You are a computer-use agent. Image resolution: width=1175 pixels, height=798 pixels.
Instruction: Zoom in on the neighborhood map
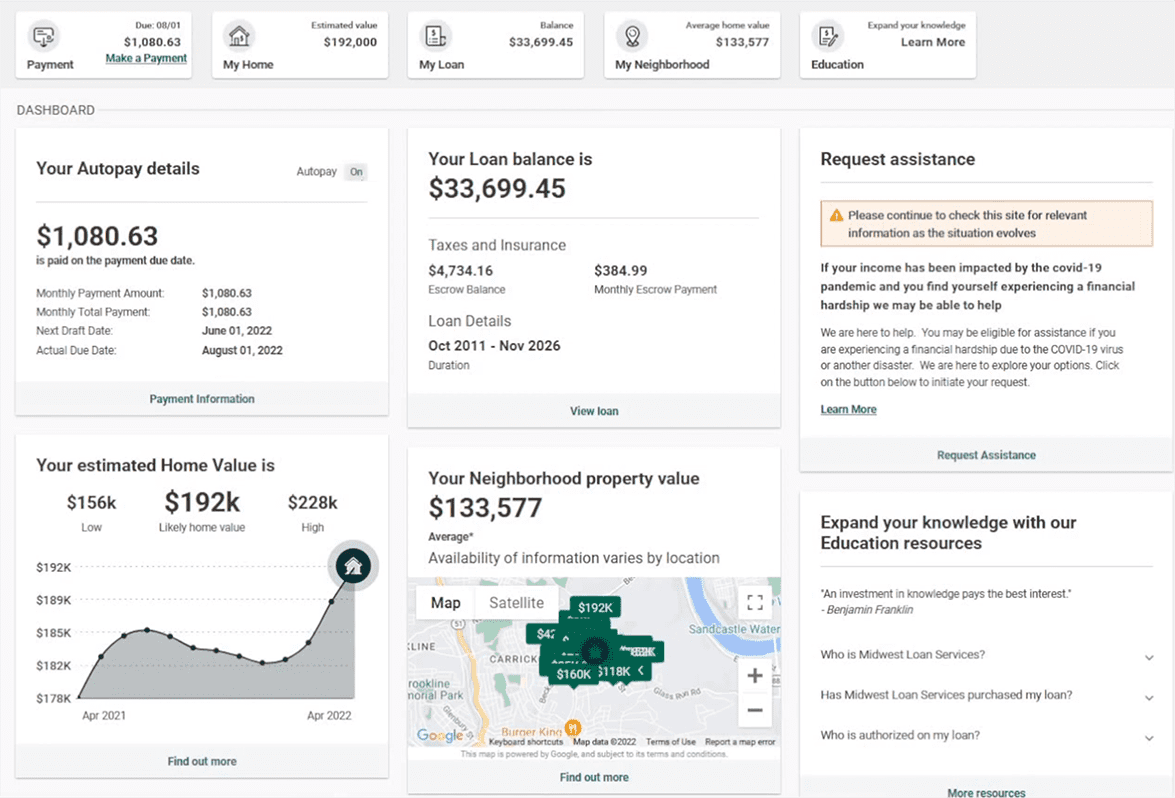[x=754, y=676]
